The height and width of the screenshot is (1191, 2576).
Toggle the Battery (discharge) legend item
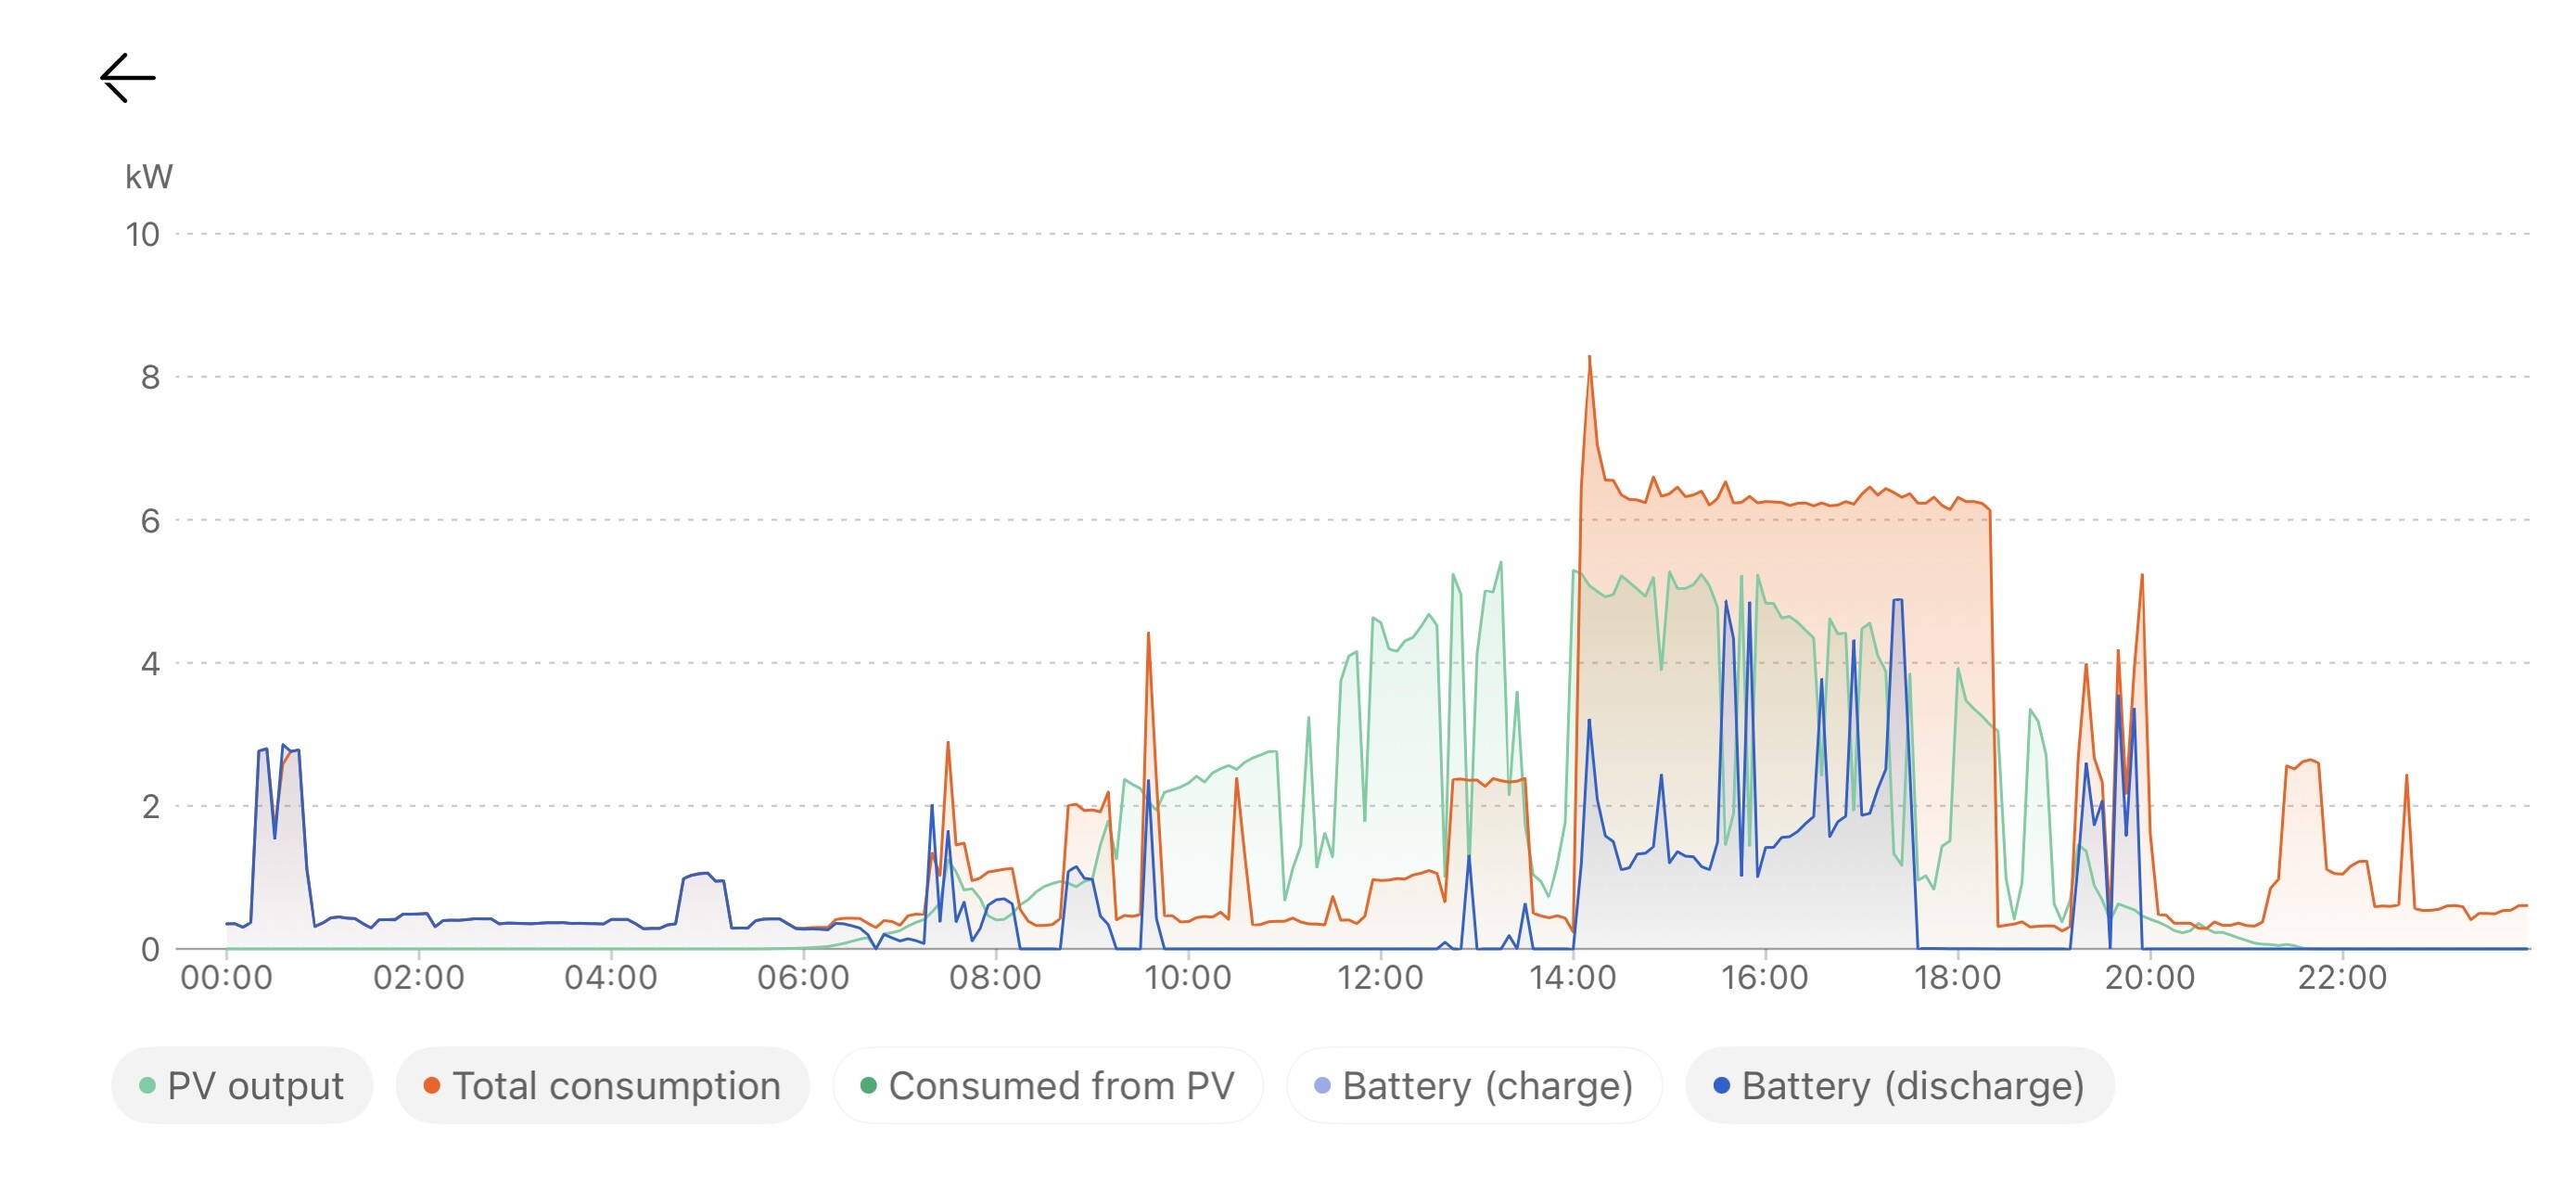coord(1899,1085)
